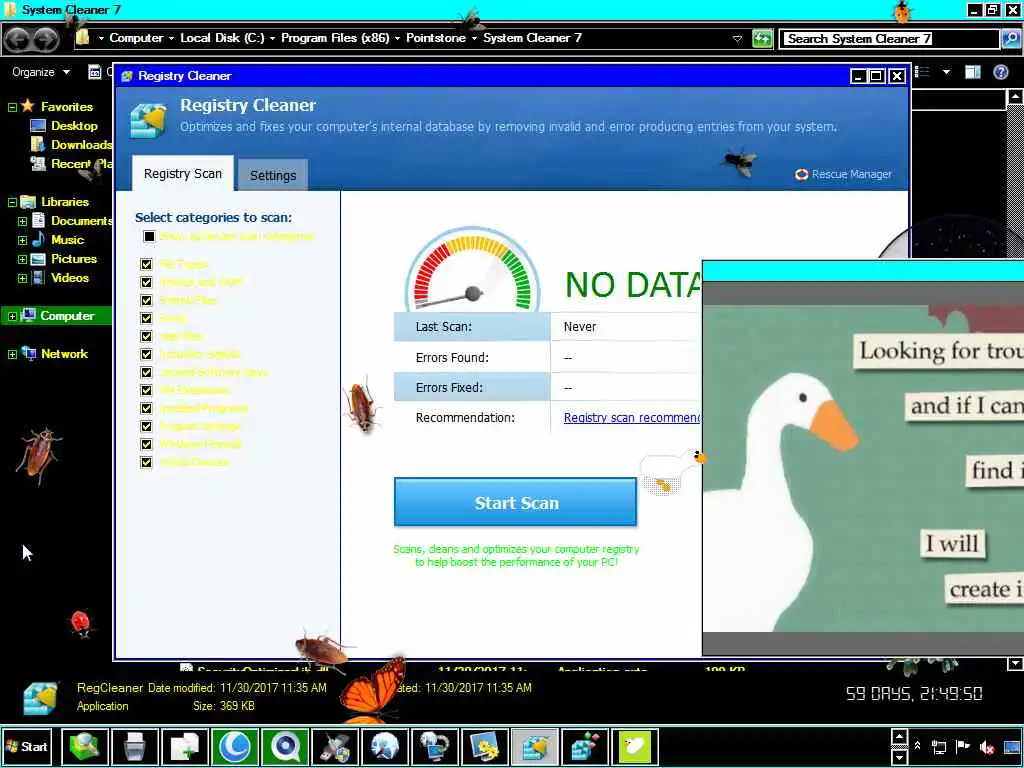Click the muted volume tray icon
This screenshot has width=1024, height=768.
tap(987, 746)
